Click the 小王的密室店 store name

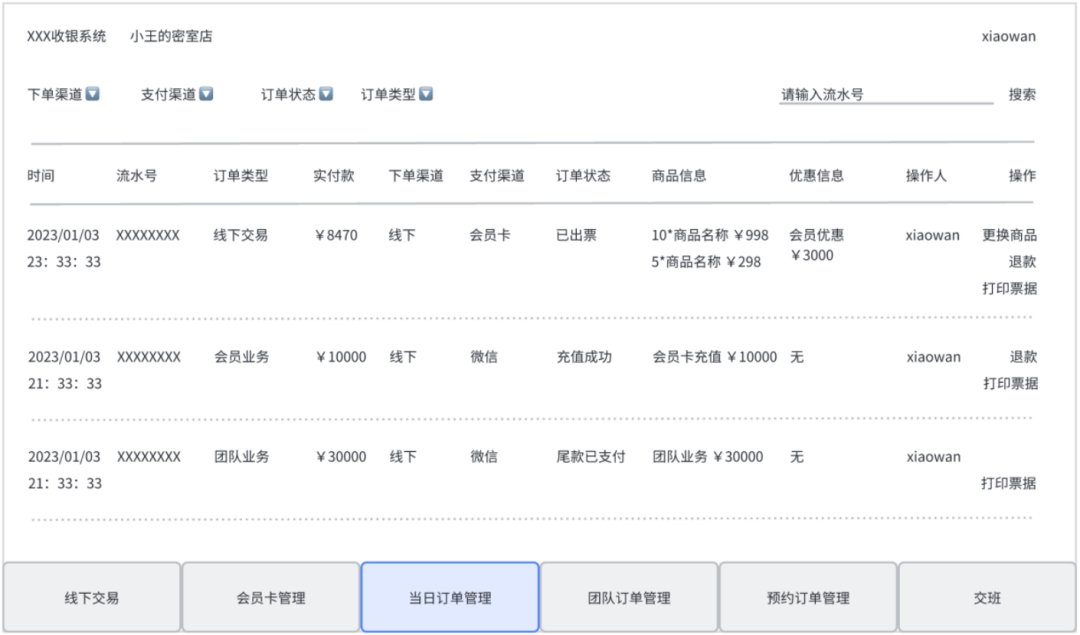coord(173,36)
